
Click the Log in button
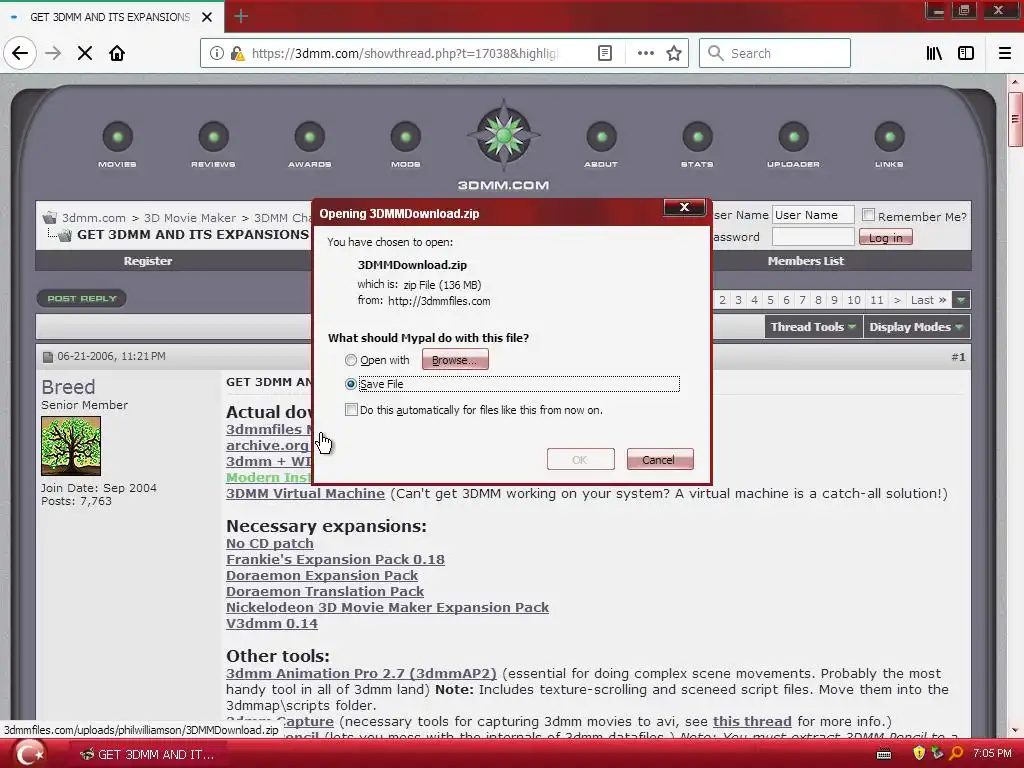[886, 238]
